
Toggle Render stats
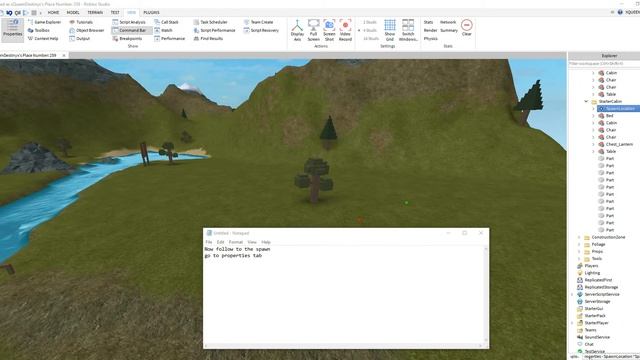coord(430,30)
